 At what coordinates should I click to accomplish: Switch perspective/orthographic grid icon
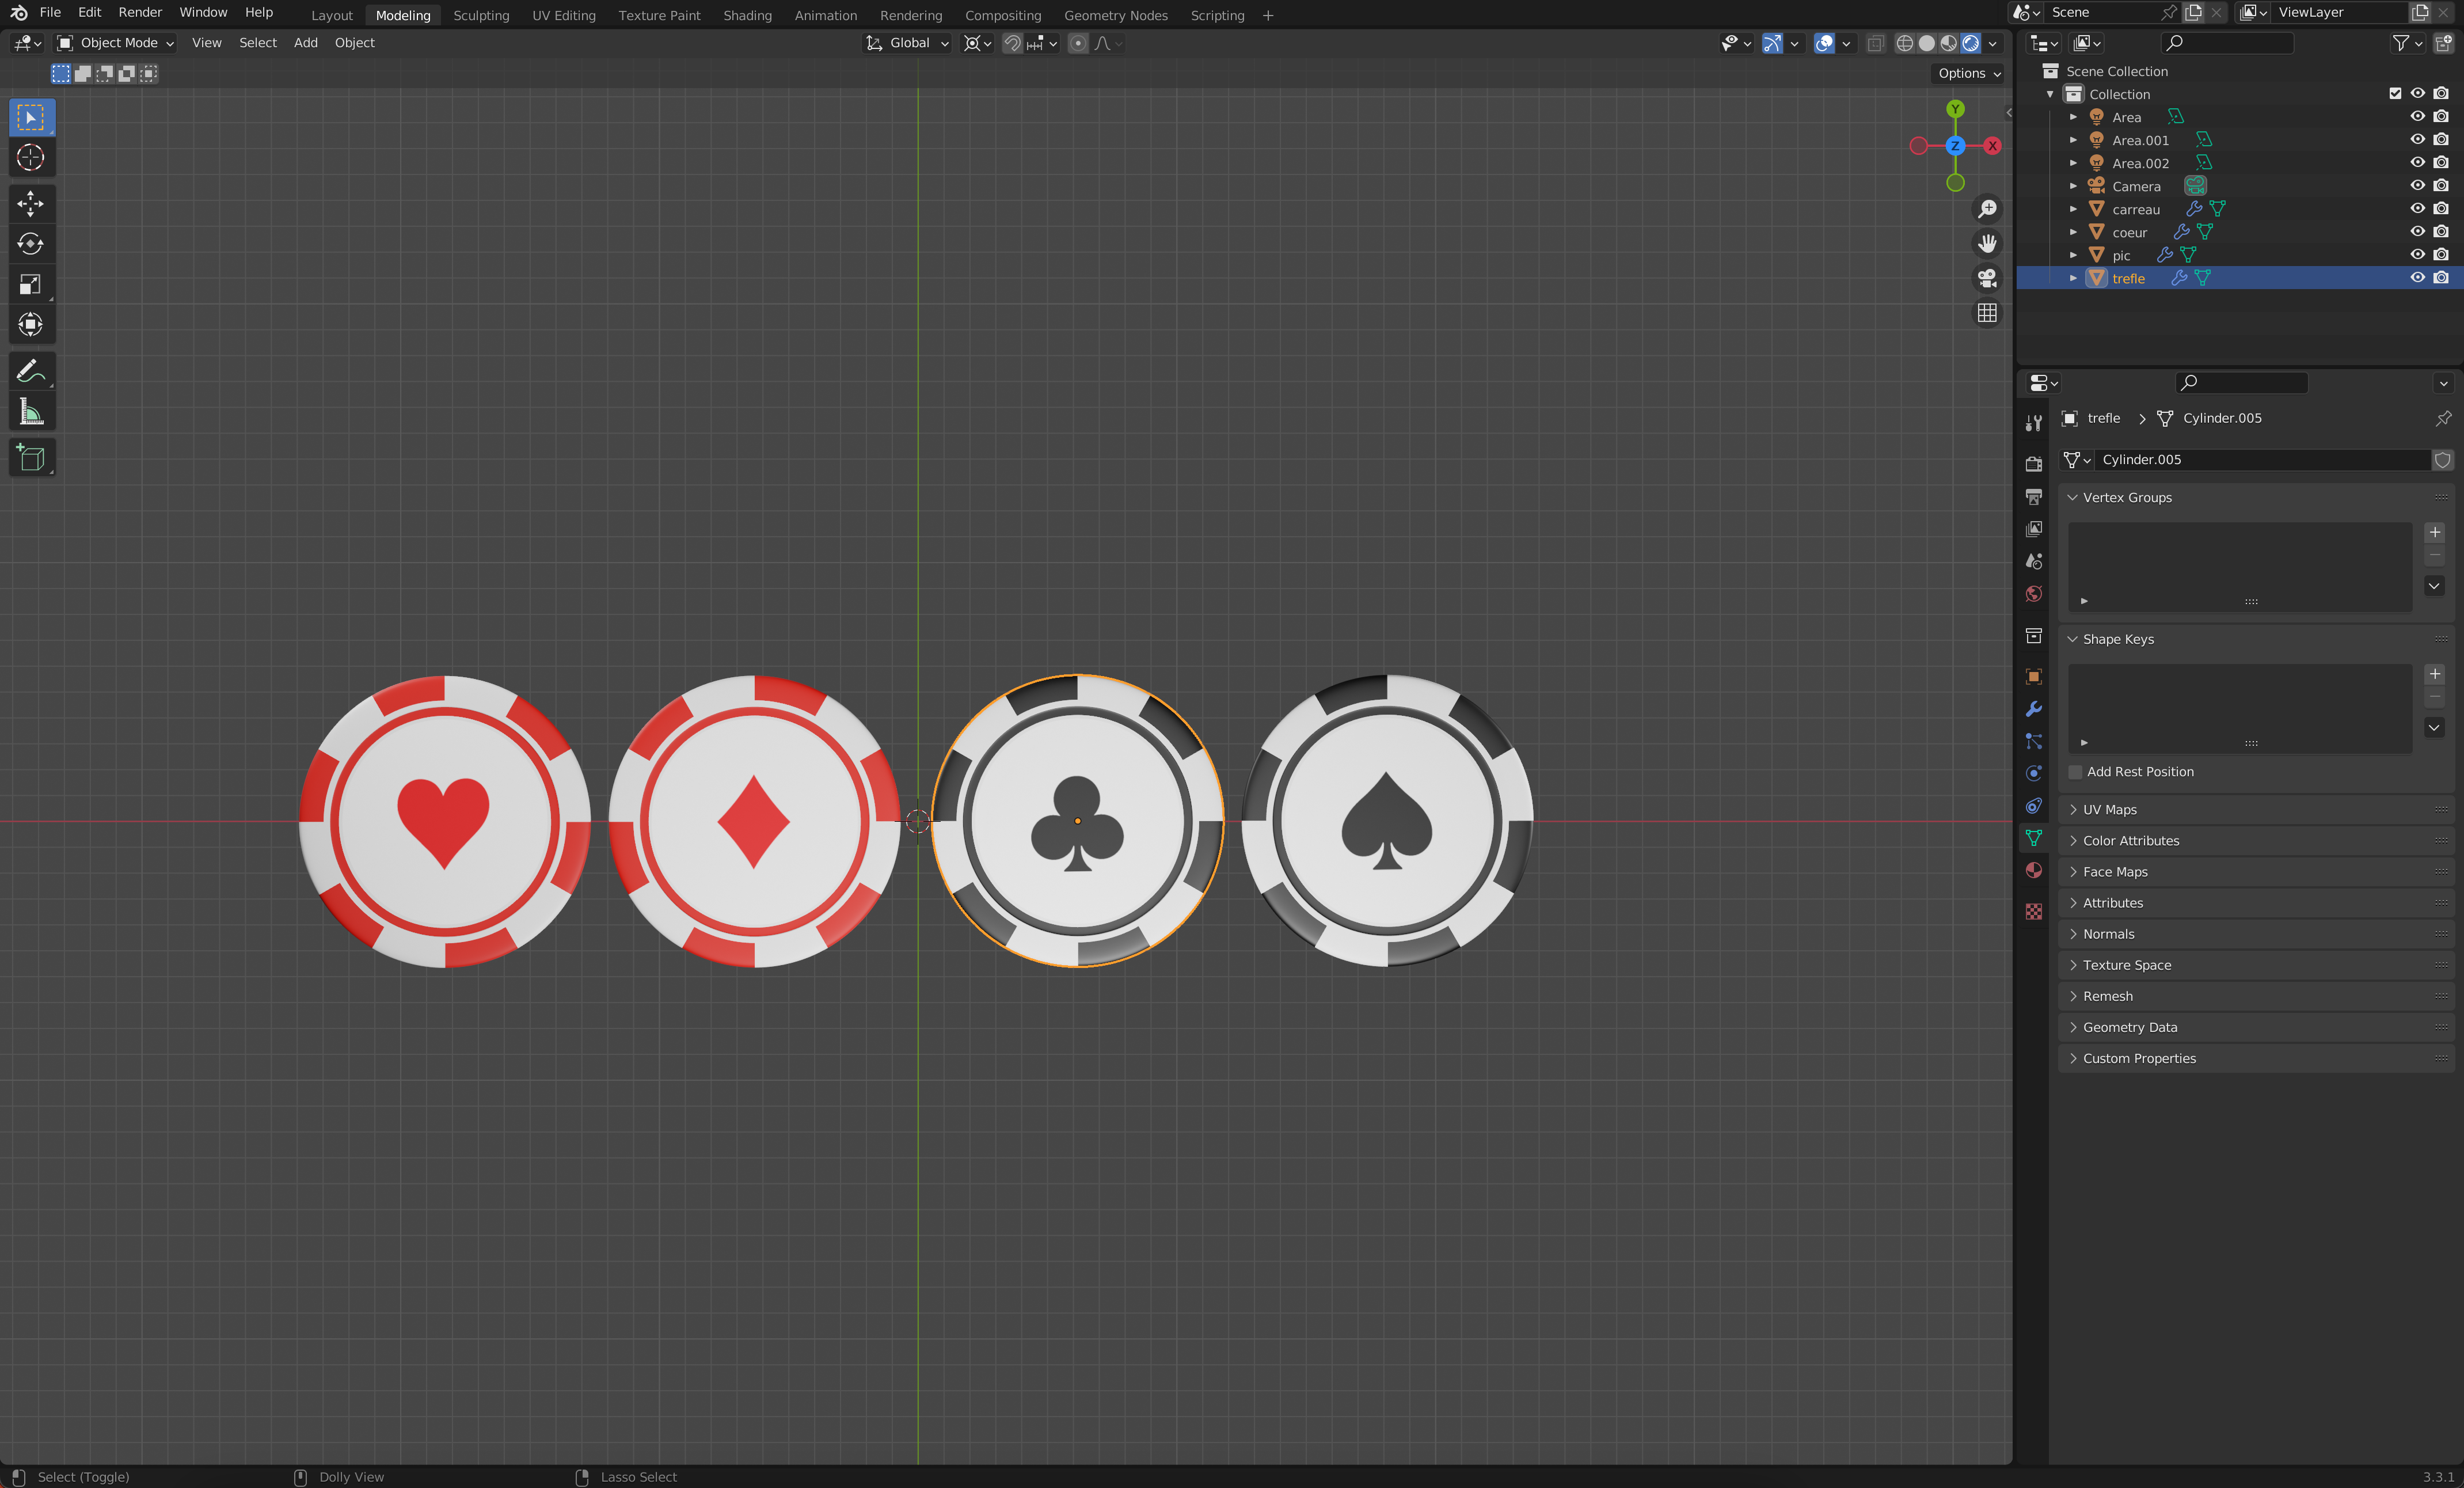(1987, 313)
